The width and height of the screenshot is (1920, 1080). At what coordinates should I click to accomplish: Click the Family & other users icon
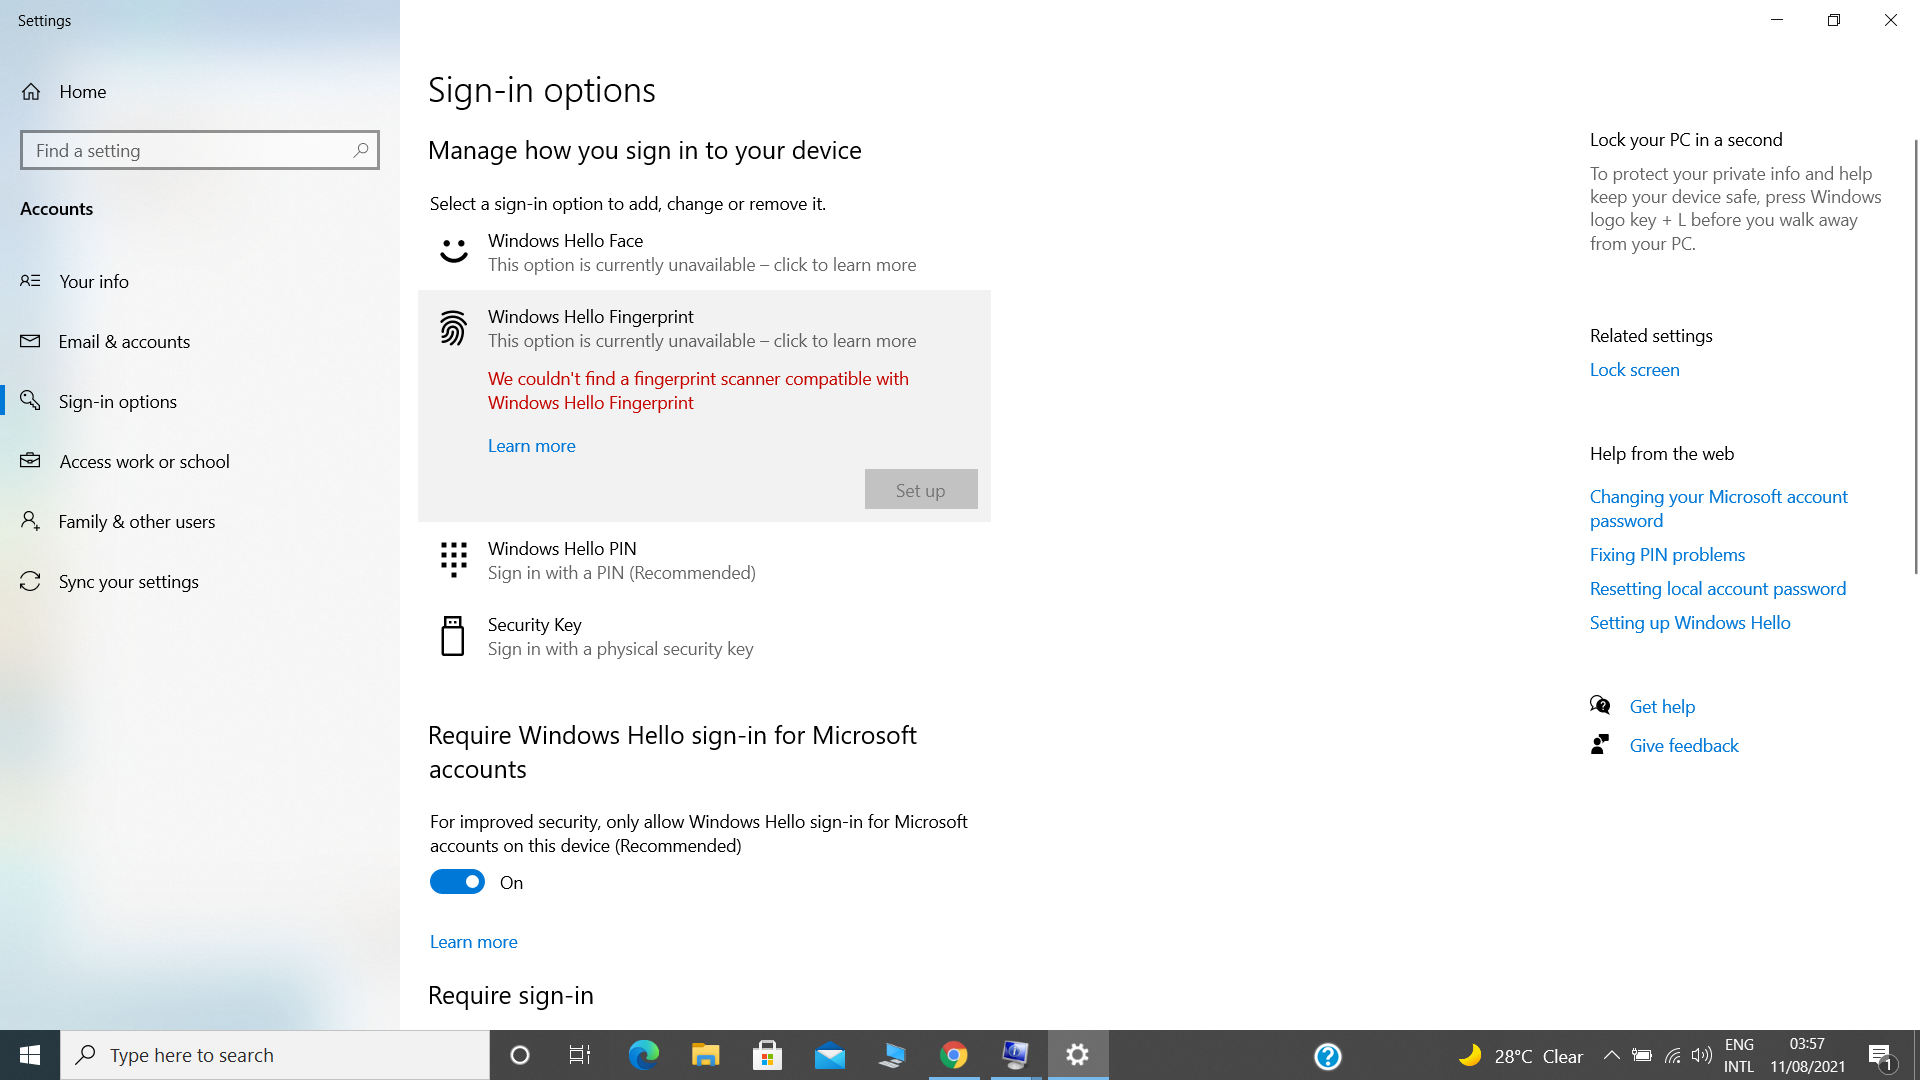pos(29,521)
